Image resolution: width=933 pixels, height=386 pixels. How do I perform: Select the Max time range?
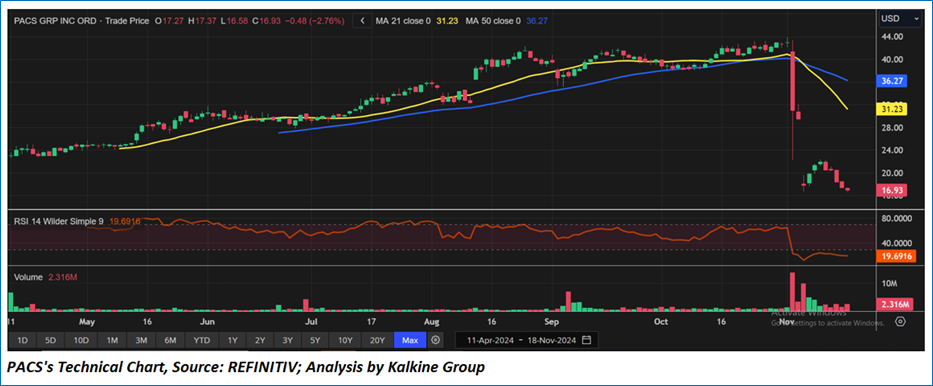coord(410,340)
